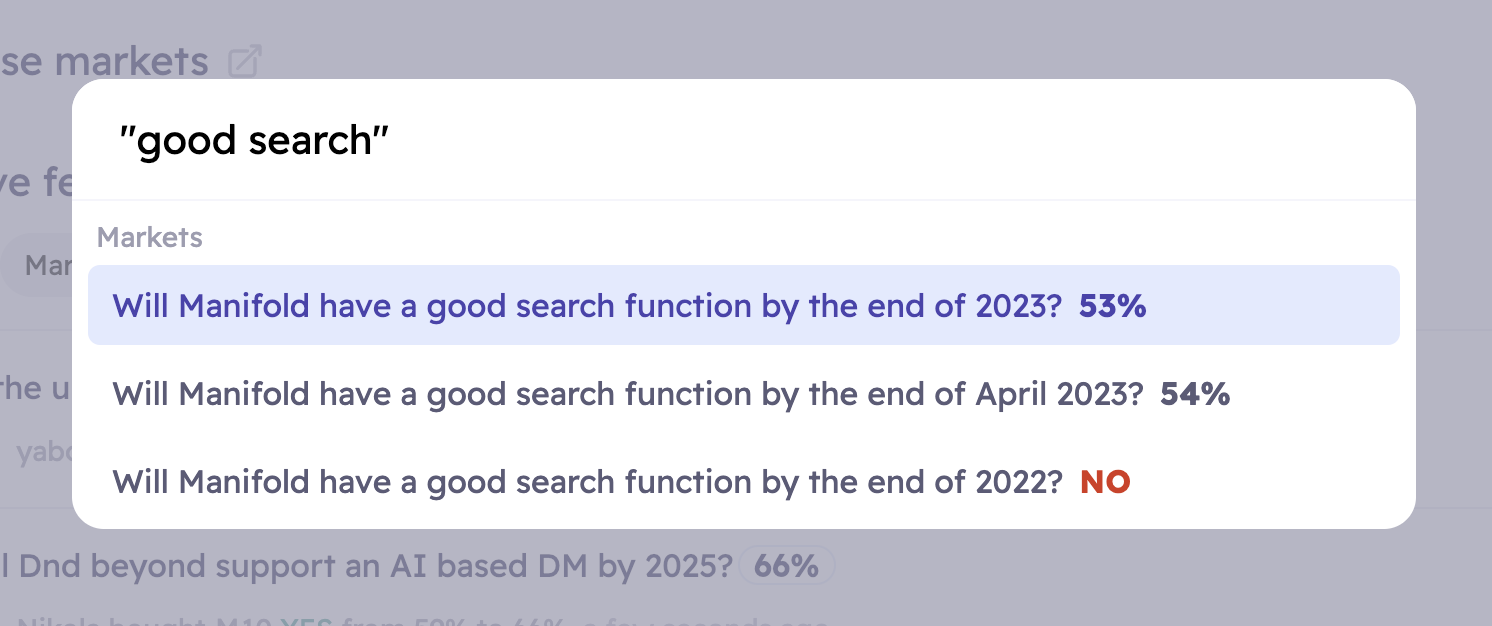Click the search field containing "good search"

744,141
